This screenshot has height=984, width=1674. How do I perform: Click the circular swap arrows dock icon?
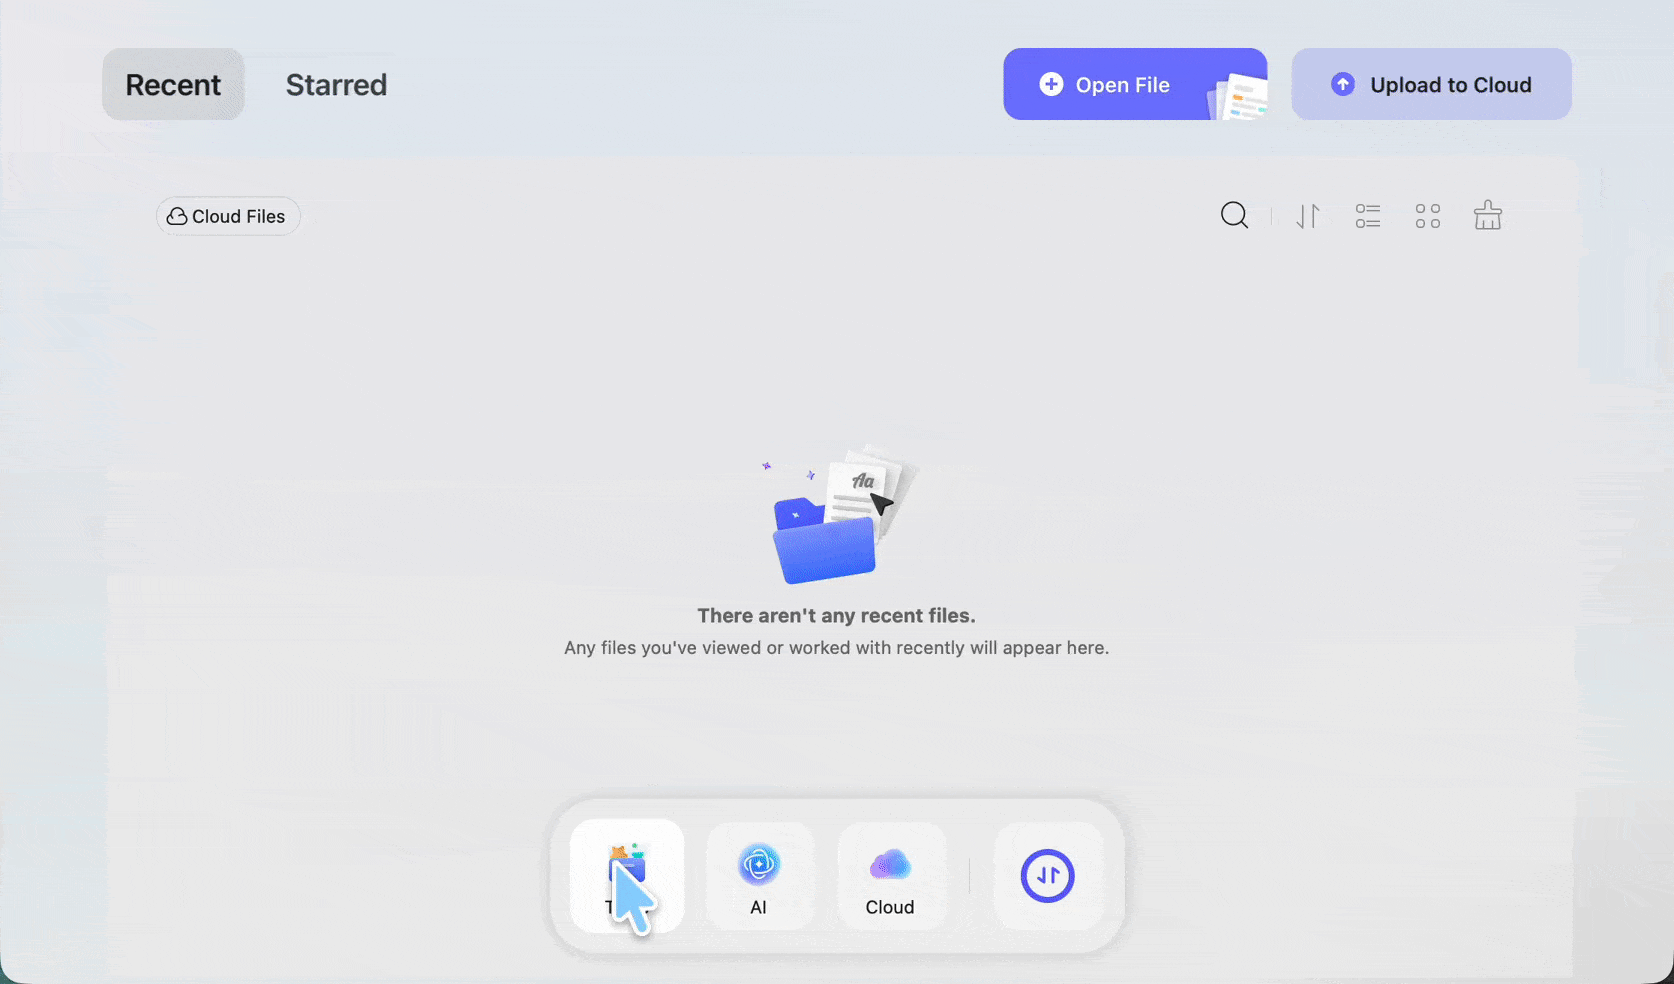tap(1048, 876)
